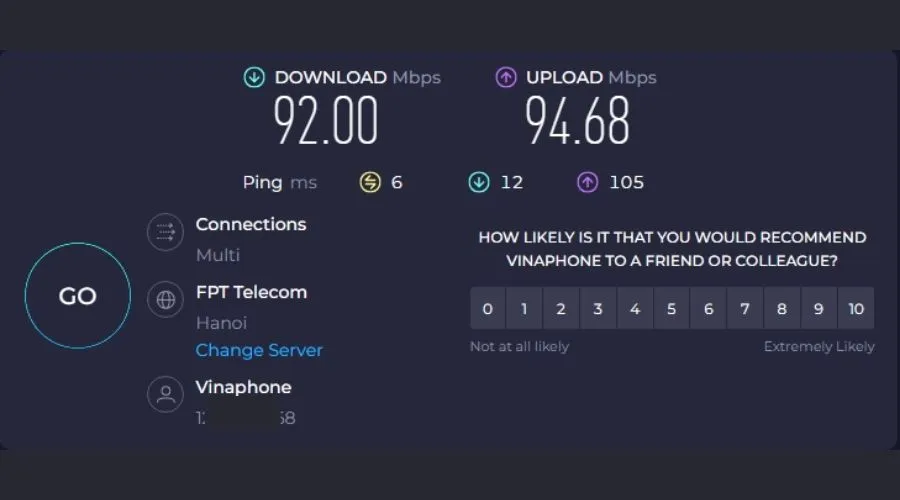Click the Multi connections mode label
The image size is (900, 500).
point(218,255)
